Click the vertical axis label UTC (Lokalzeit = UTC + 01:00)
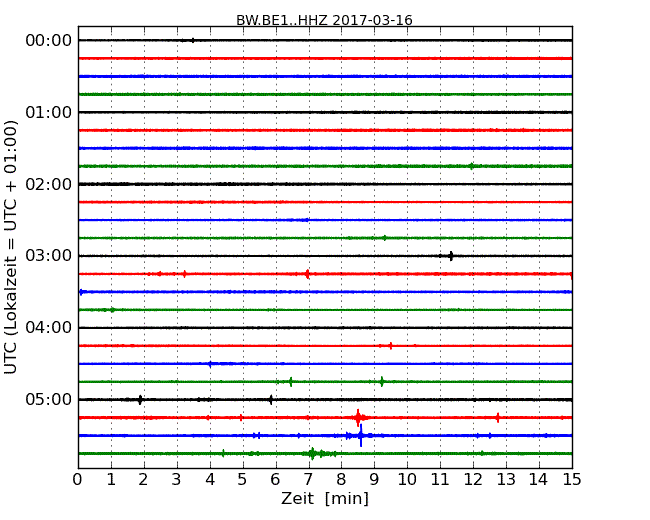Image resolution: width=650 pixels, height=520 pixels. click(x=11, y=247)
